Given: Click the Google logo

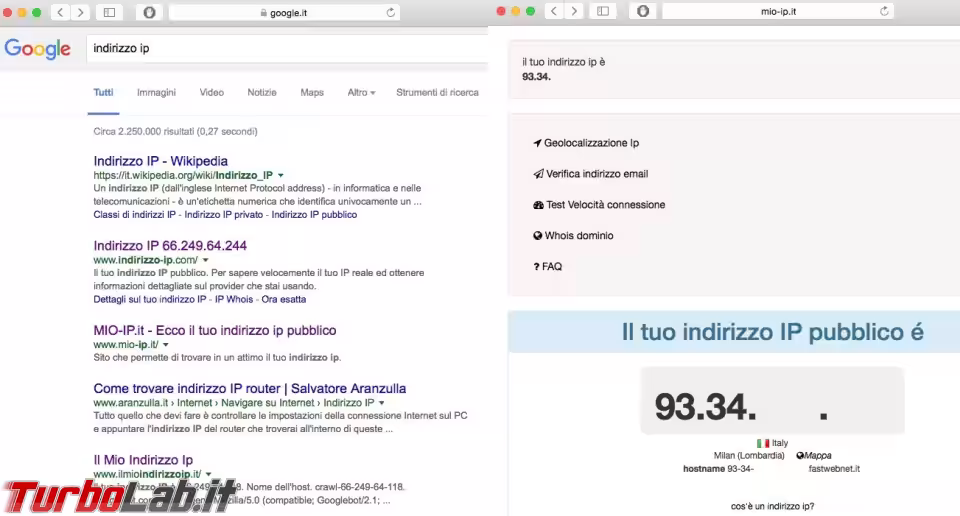Looking at the screenshot, I should click(37, 49).
